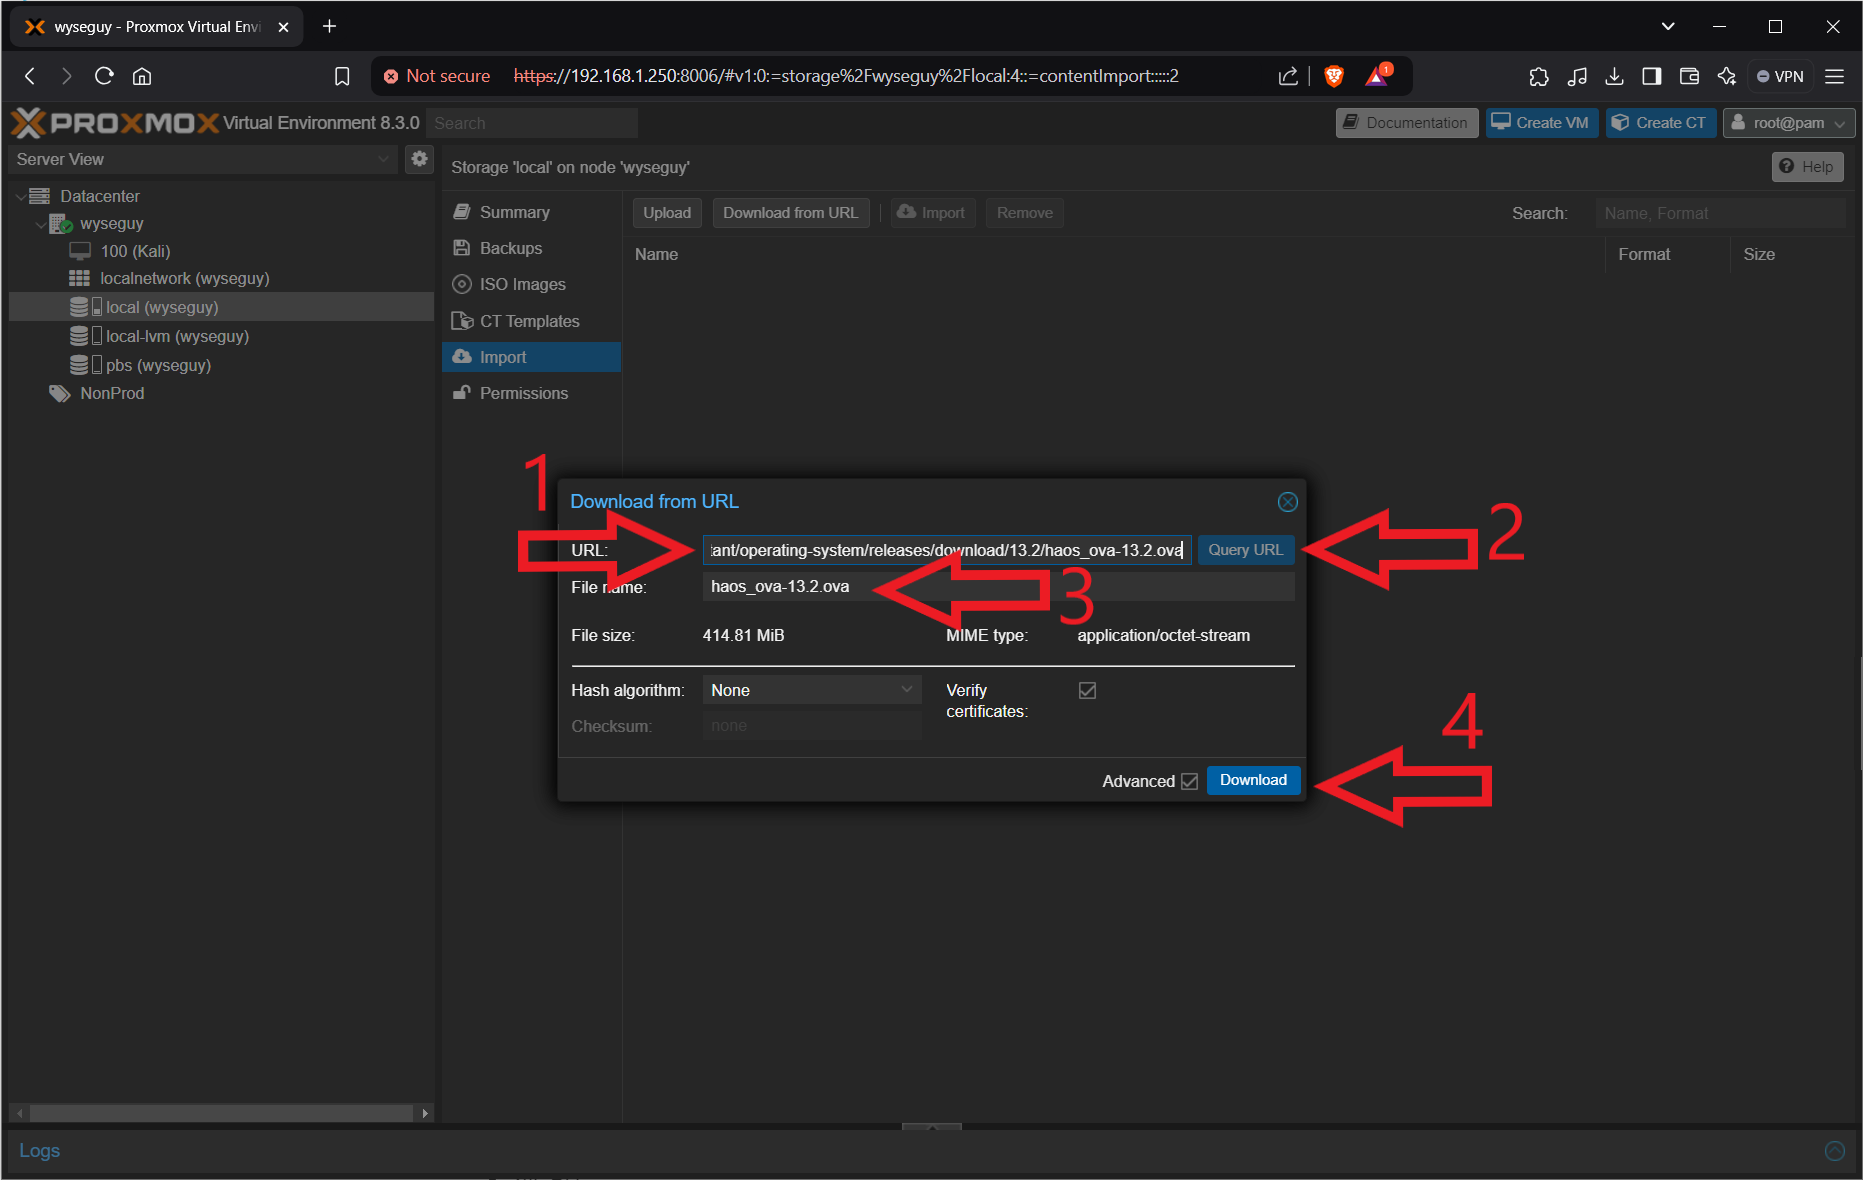1863x1180 pixels.
Task: Click the Query URL button
Action: [x=1245, y=550]
